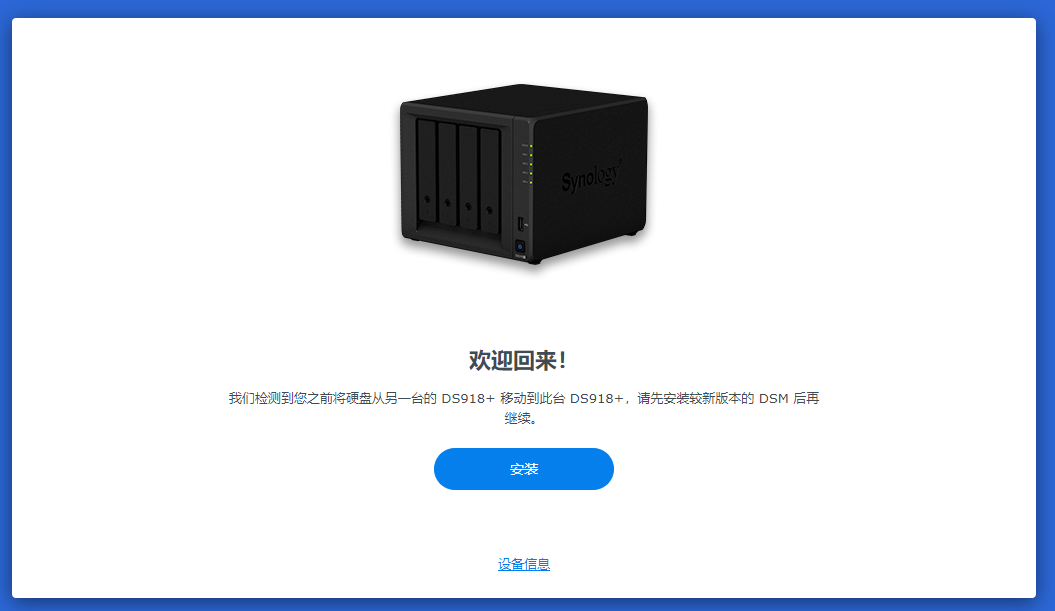
Task: Click the DSM word in the message
Action: point(773,398)
